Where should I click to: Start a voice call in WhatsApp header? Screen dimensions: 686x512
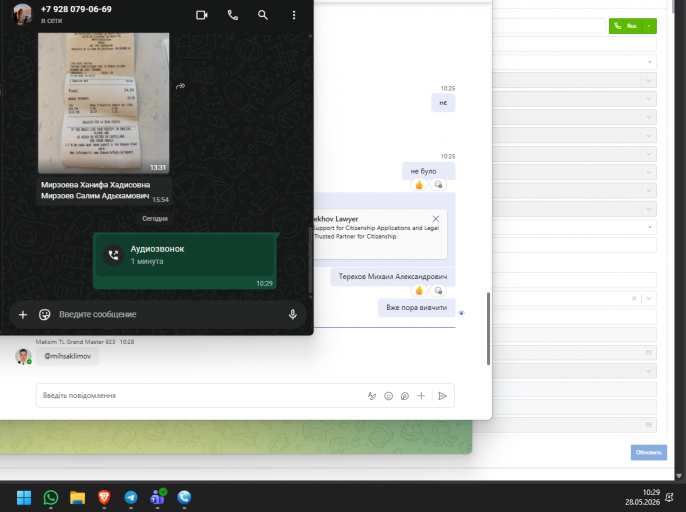click(233, 15)
